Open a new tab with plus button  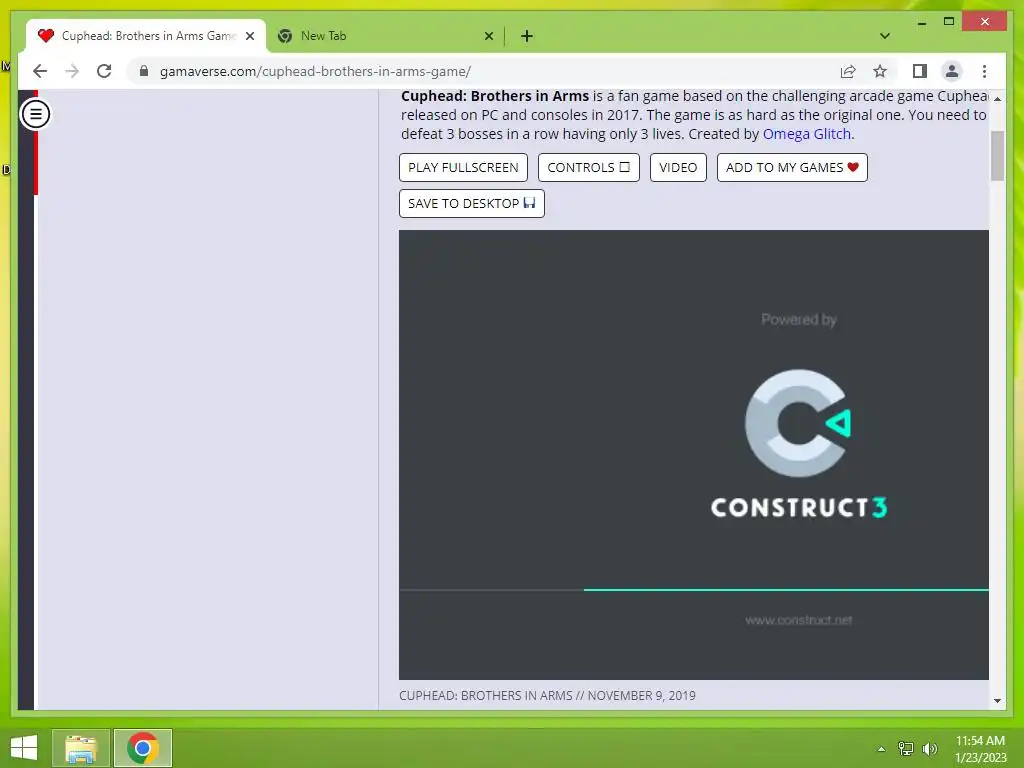(527, 36)
